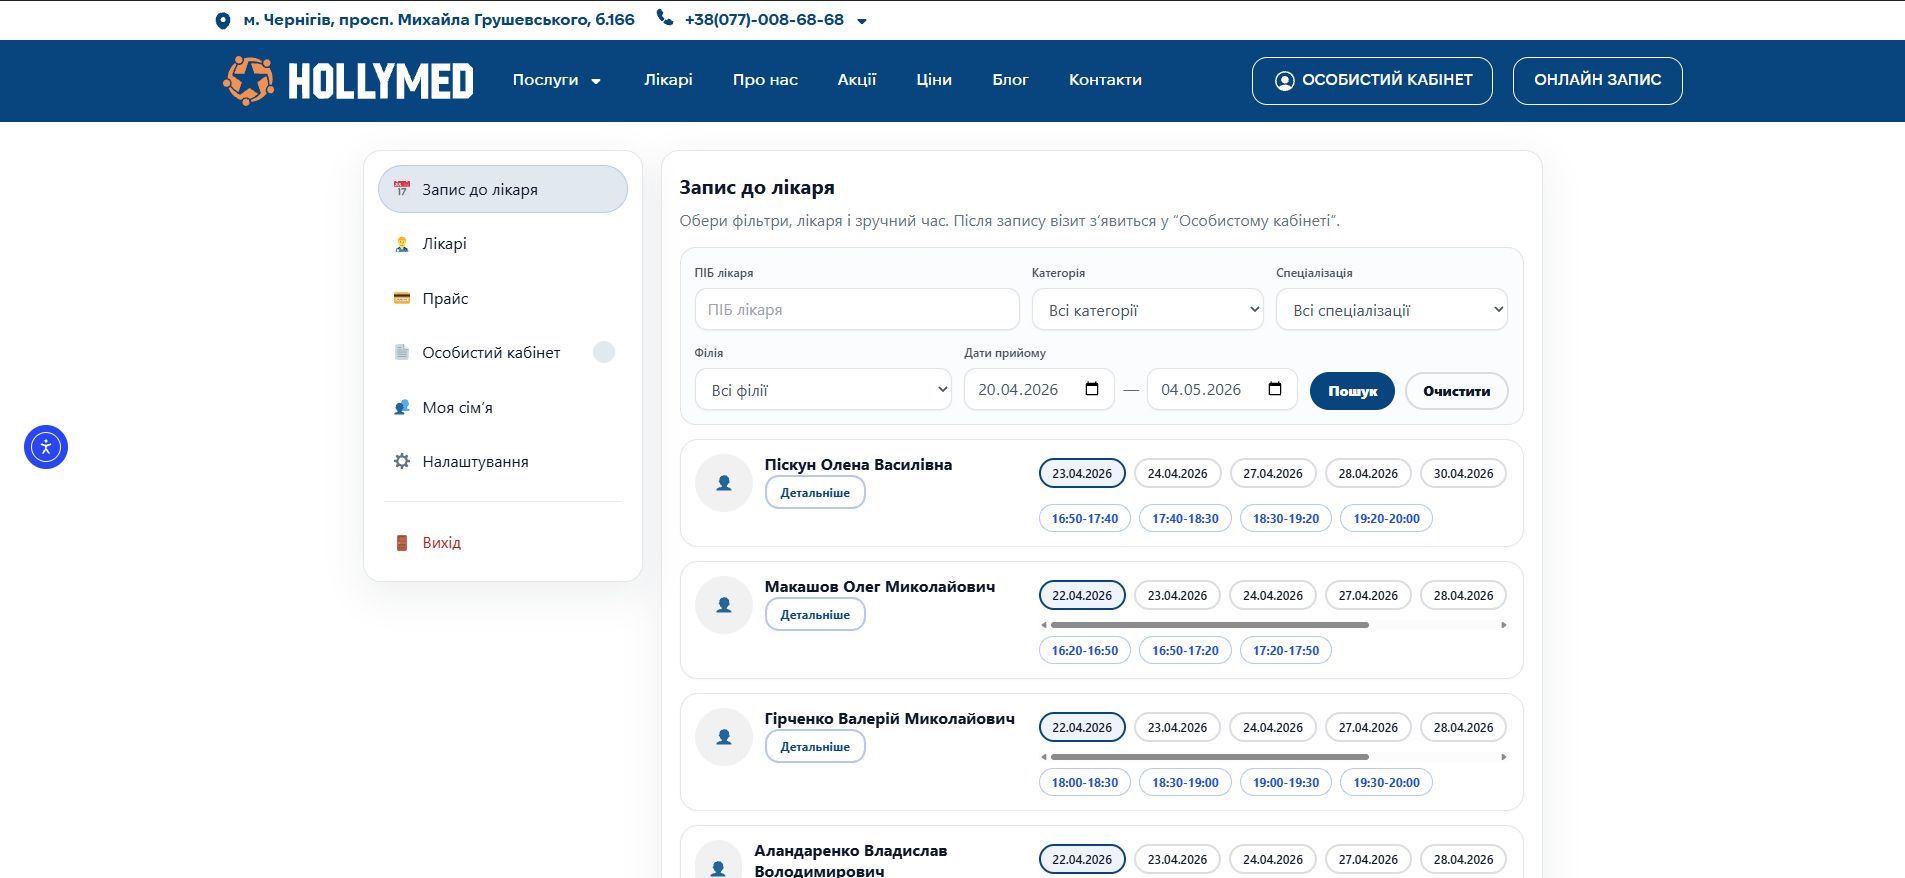Screen dimensions: 1905x878
Task: Click the date scrollbar under Макашов's dates
Action: point(1210,625)
